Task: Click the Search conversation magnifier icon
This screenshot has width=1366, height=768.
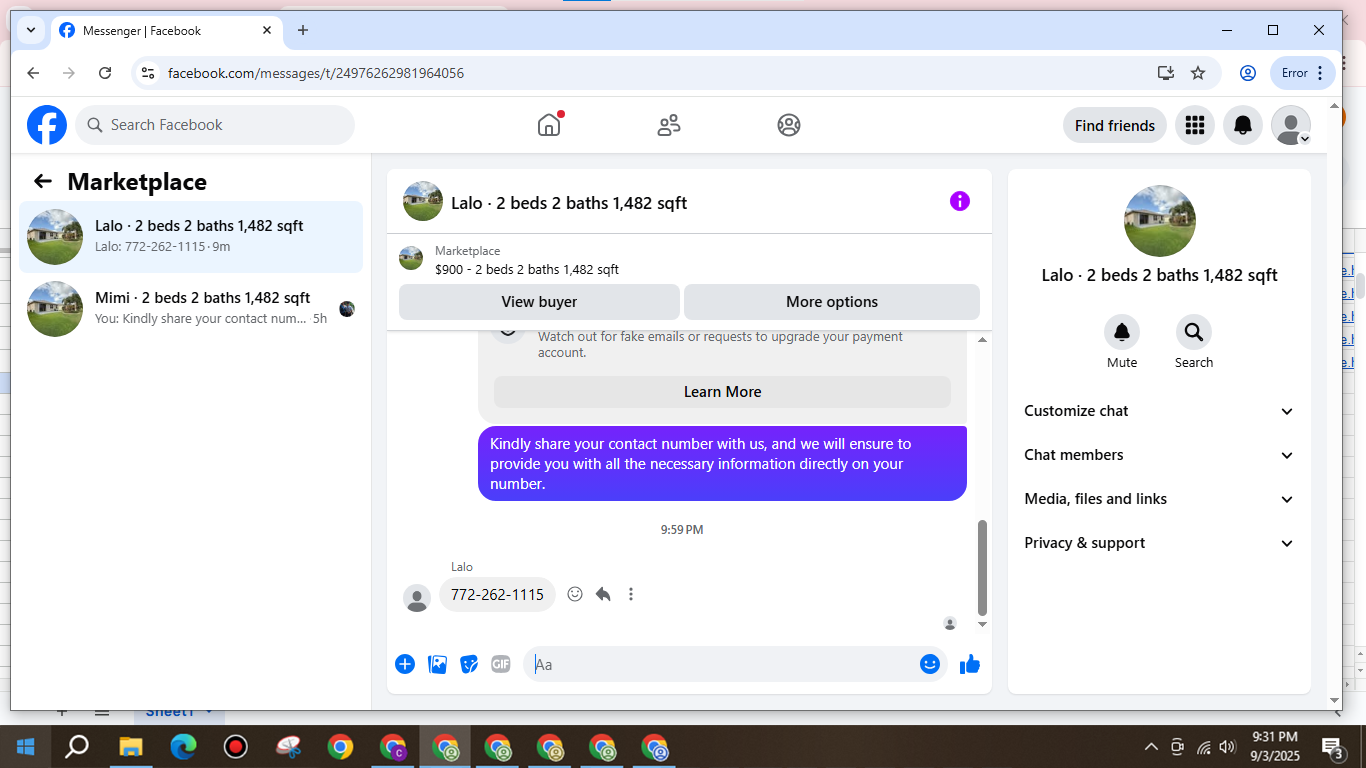Action: [1194, 332]
